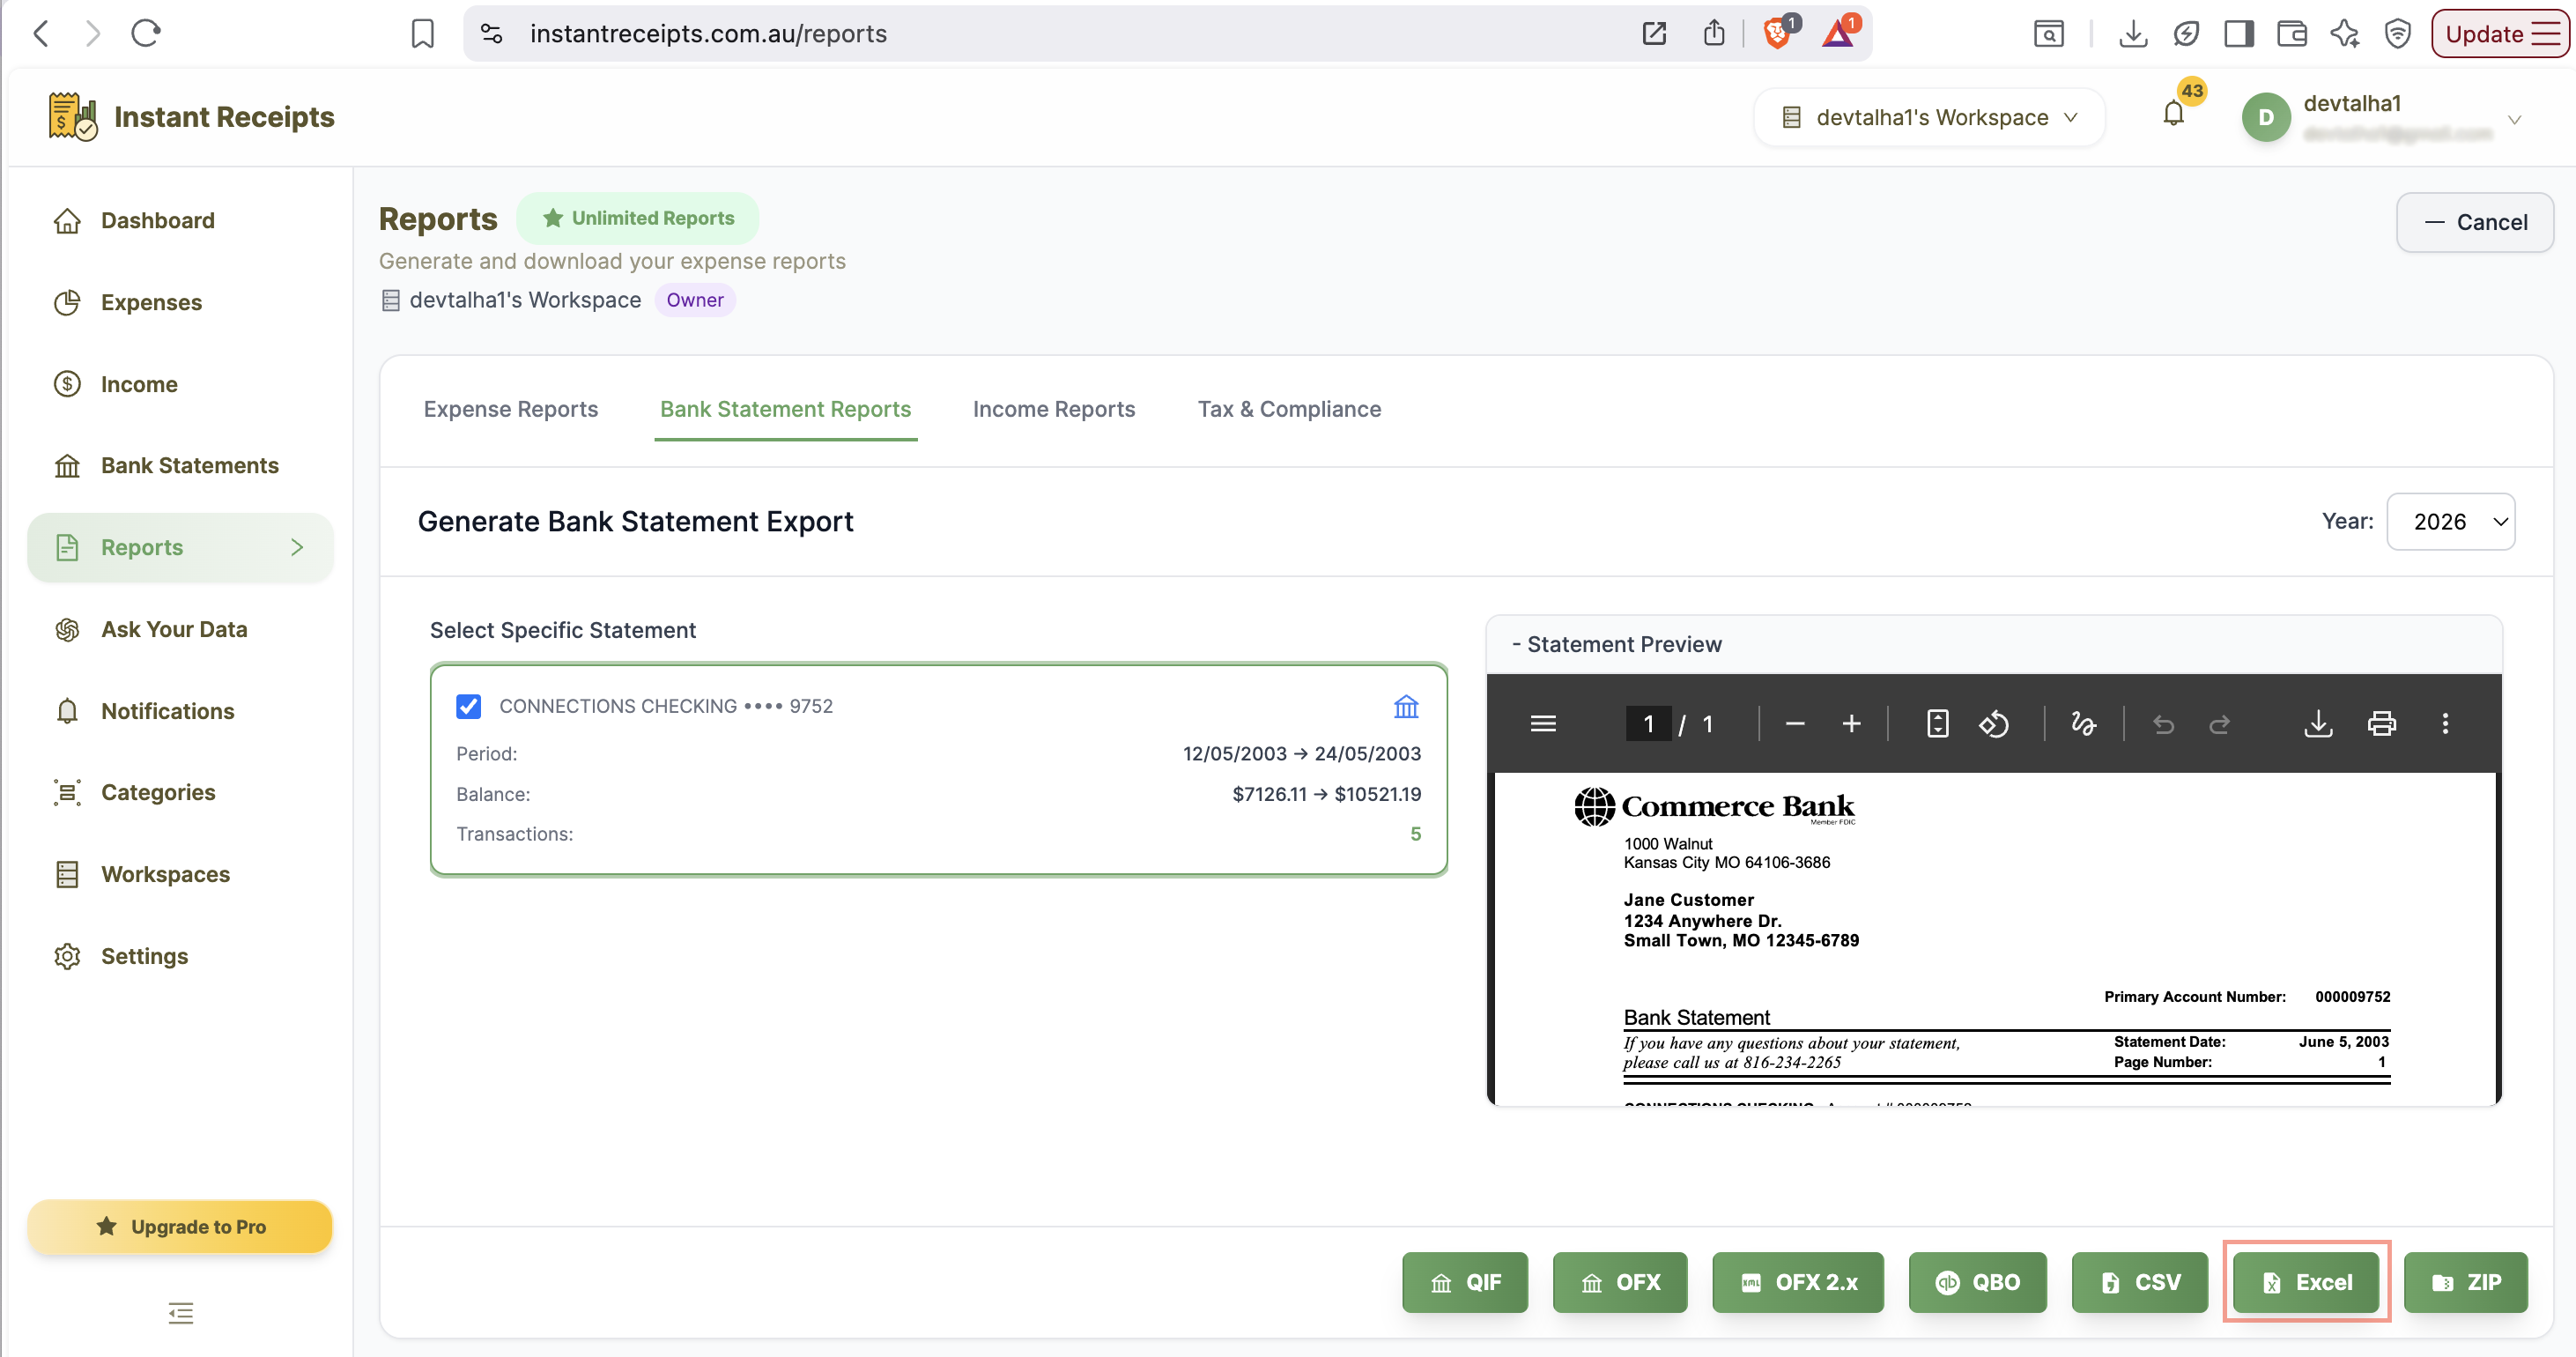2576x1357 pixels.
Task: Rotate the PDF preview counterclockwise
Action: point(1993,723)
